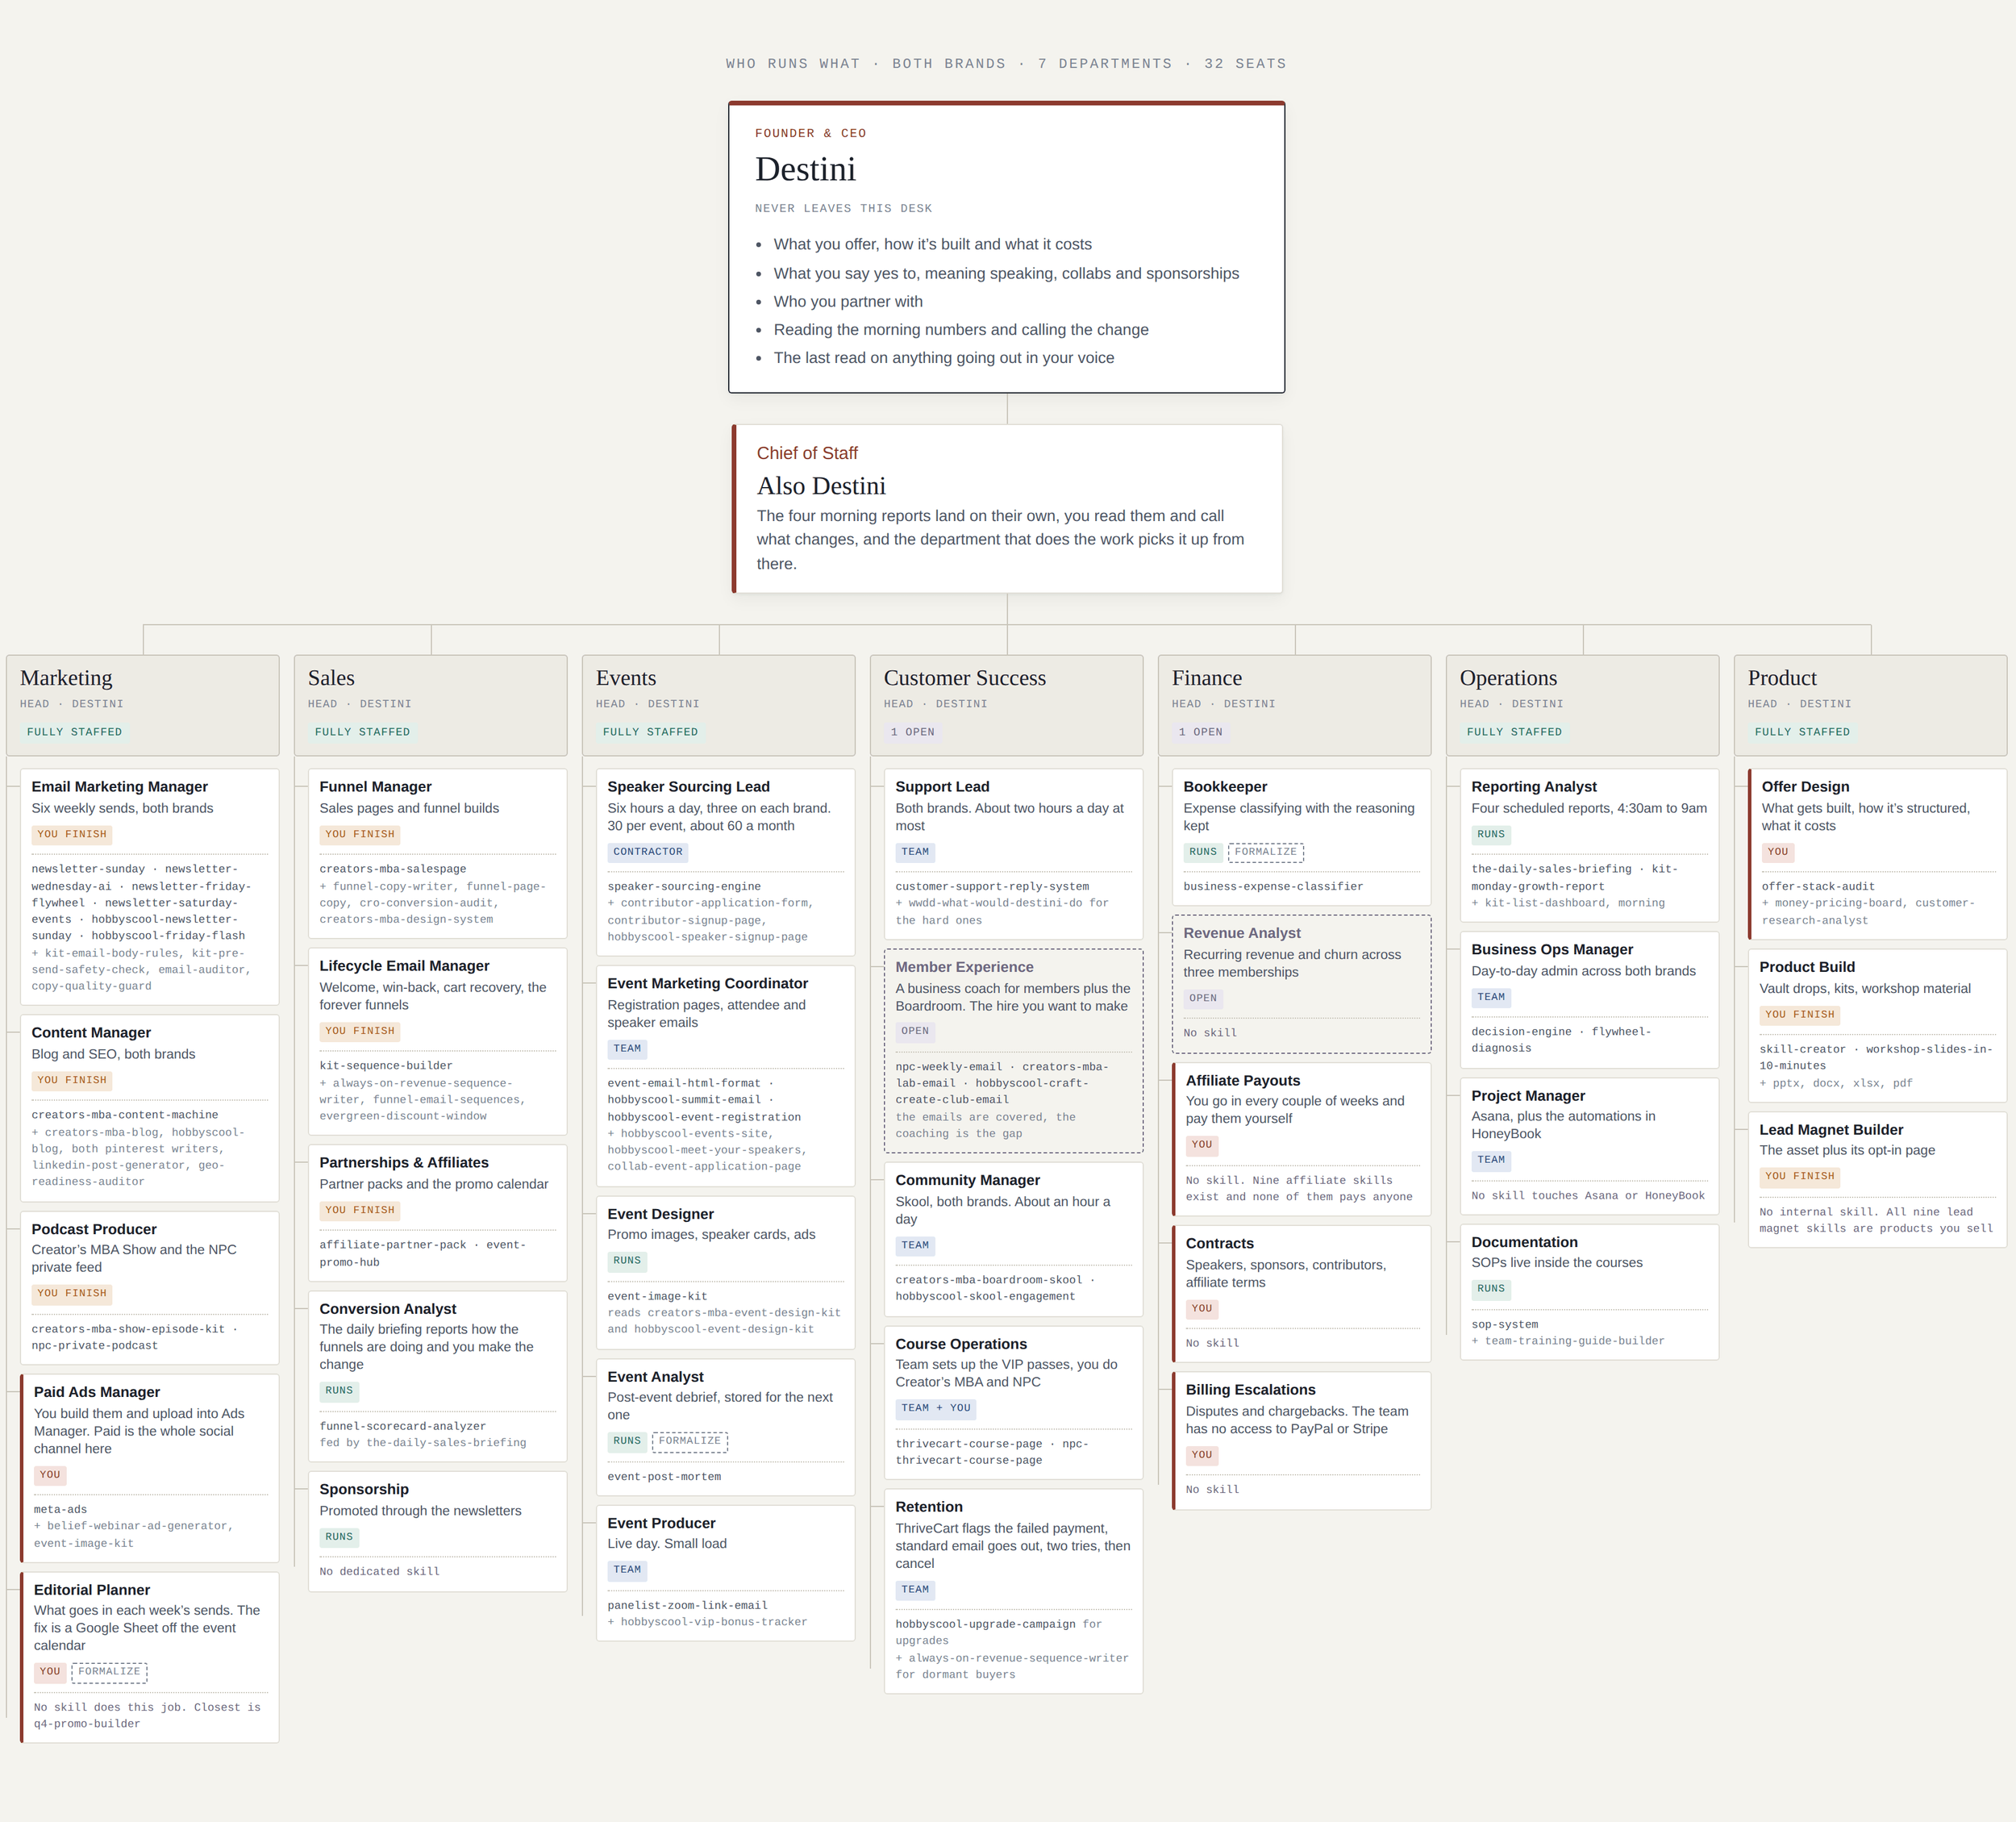Select the Paid Ads Manager title

[97, 1392]
